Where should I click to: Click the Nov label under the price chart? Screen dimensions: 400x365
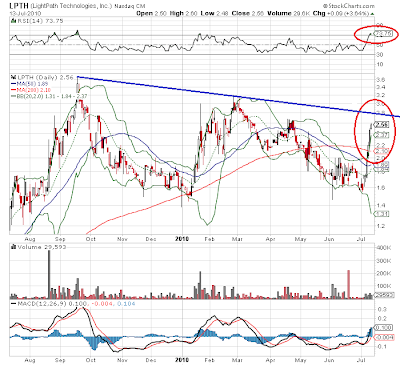pyautogui.click(x=122, y=239)
